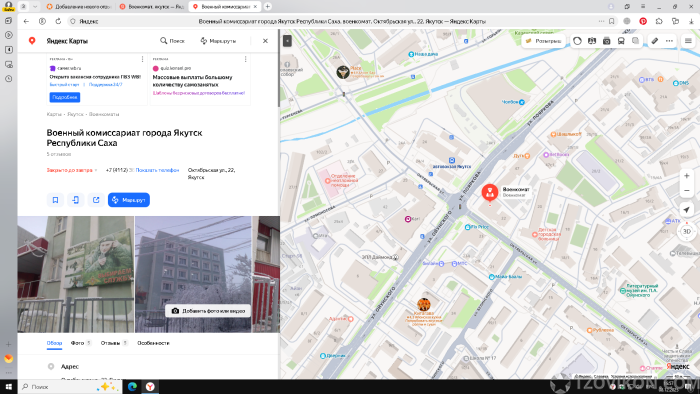The width and height of the screenshot is (700, 394).
Task: Open the sidebar video play icon
Action: 8,35
